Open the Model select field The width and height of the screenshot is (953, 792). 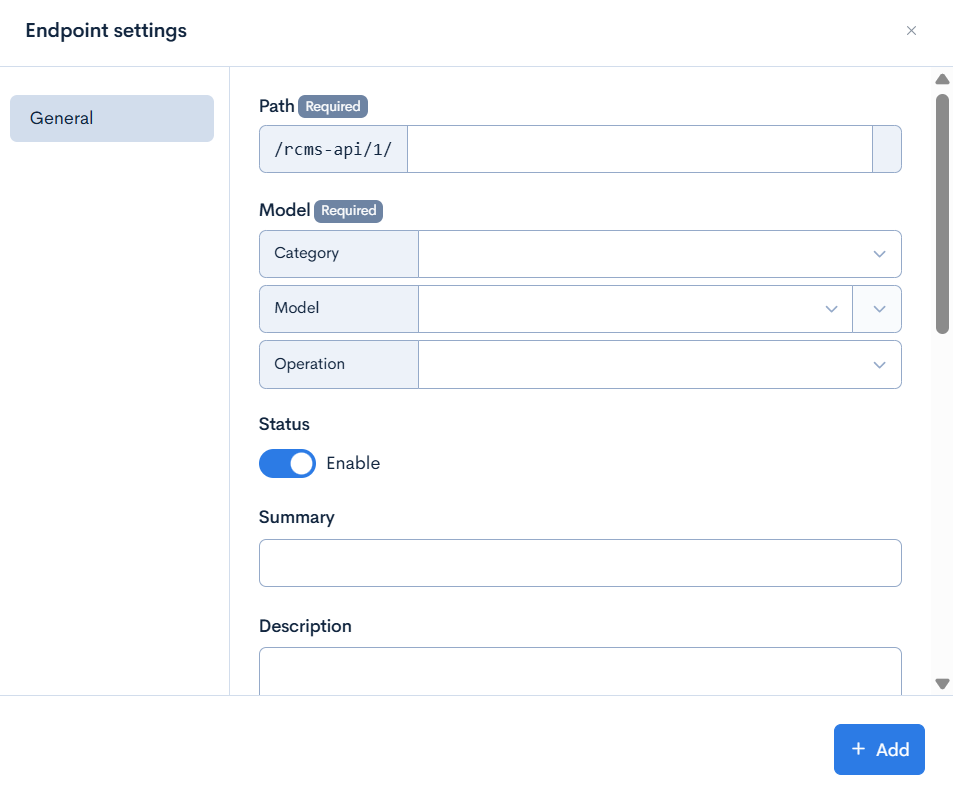point(634,309)
